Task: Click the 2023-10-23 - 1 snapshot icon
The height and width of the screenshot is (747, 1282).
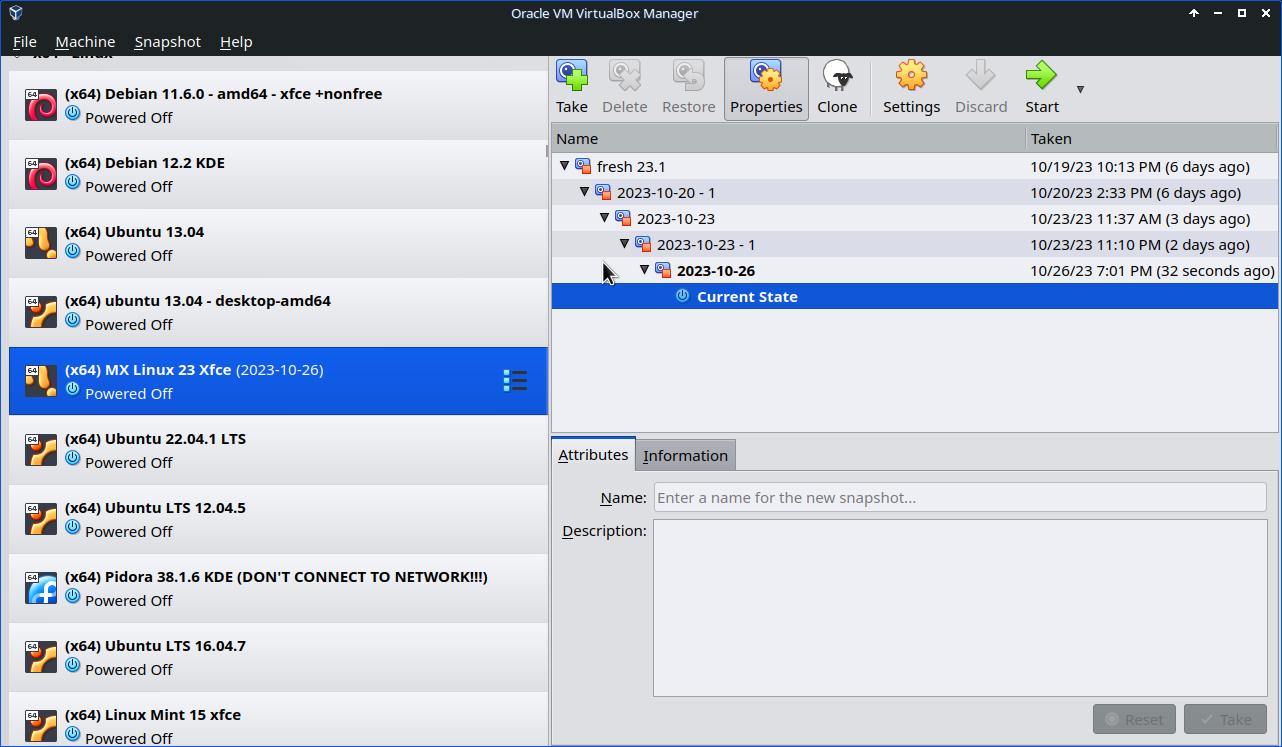Action: pyautogui.click(x=643, y=244)
